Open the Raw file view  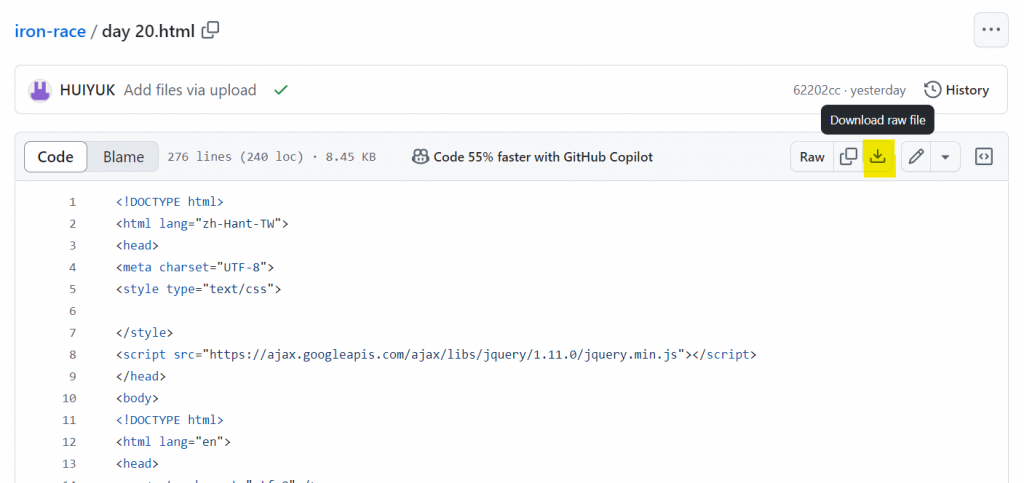812,157
